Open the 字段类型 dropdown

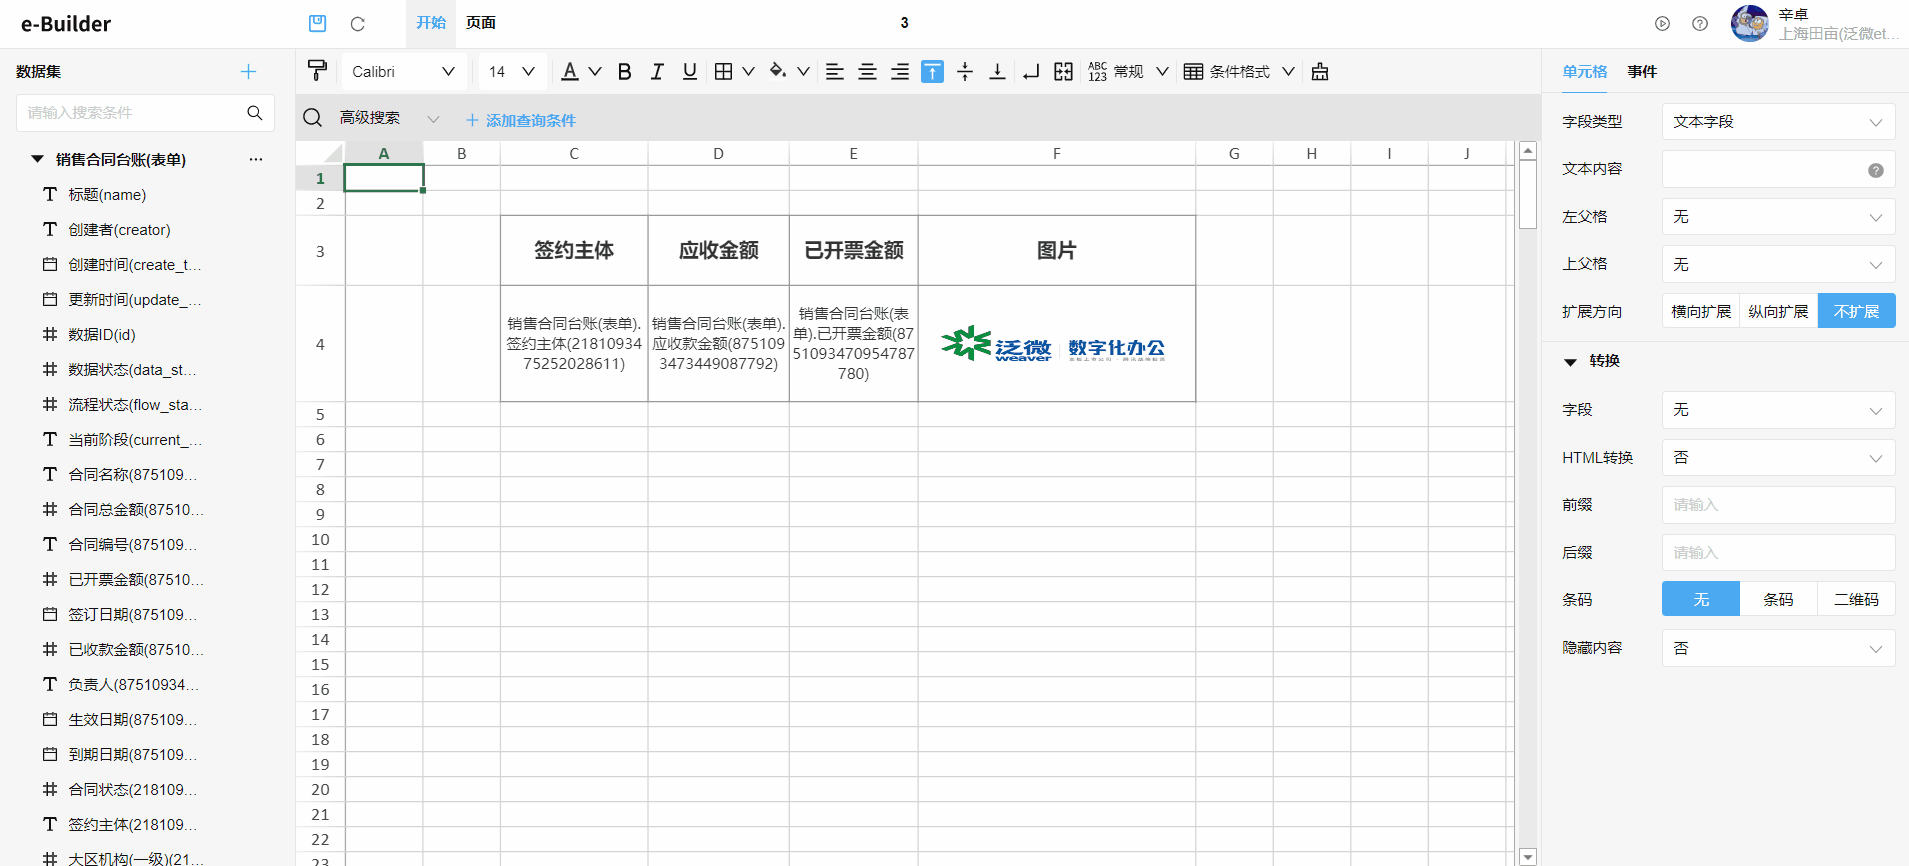coord(1777,122)
